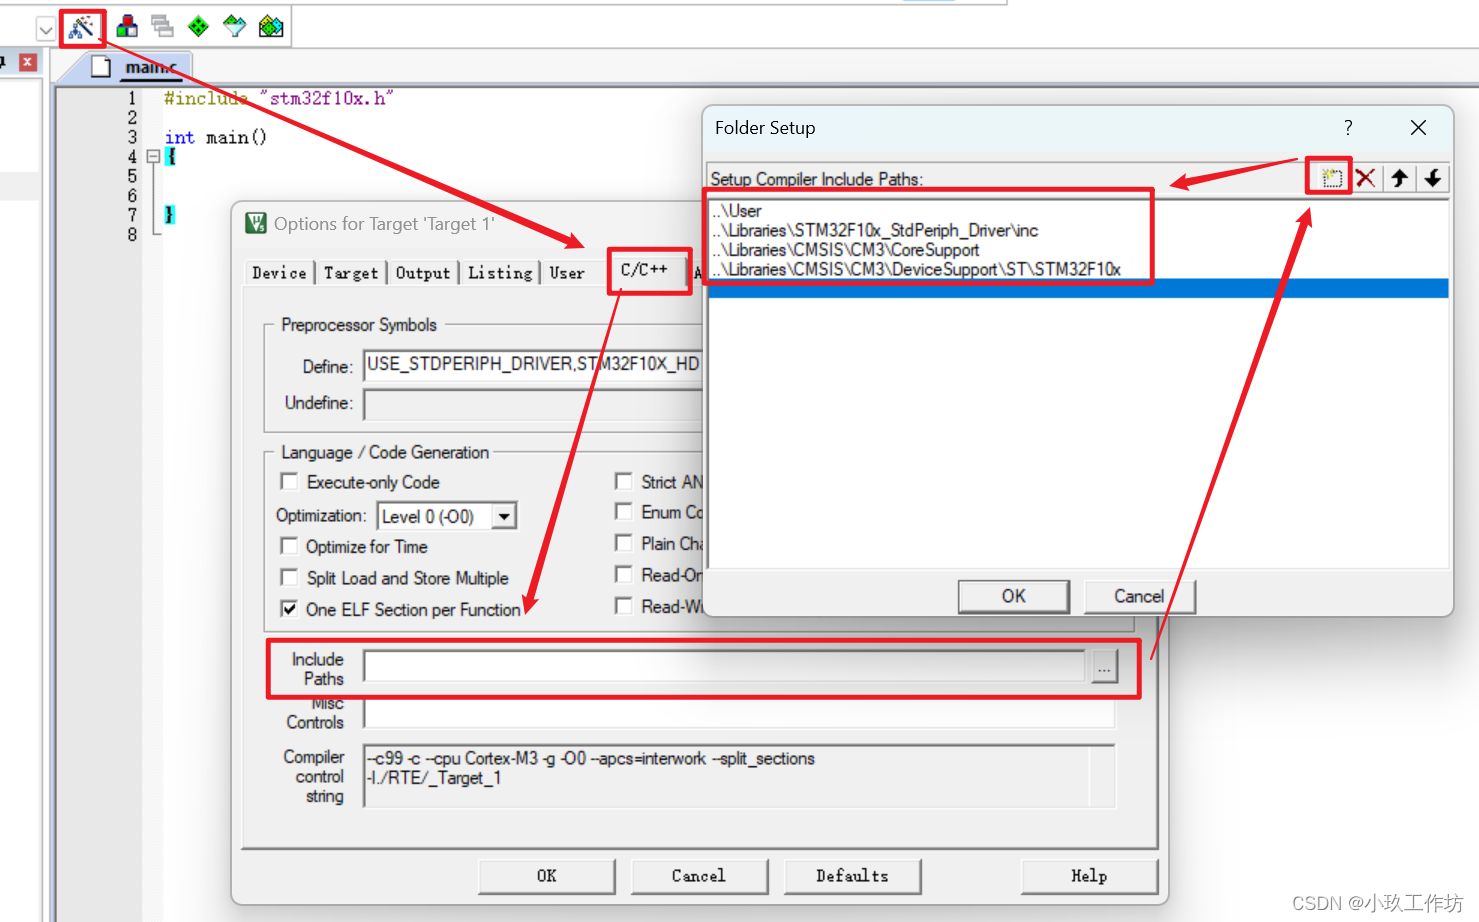Enable Optimize for Time checkbox
1479x922 pixels.
(289, 546)
